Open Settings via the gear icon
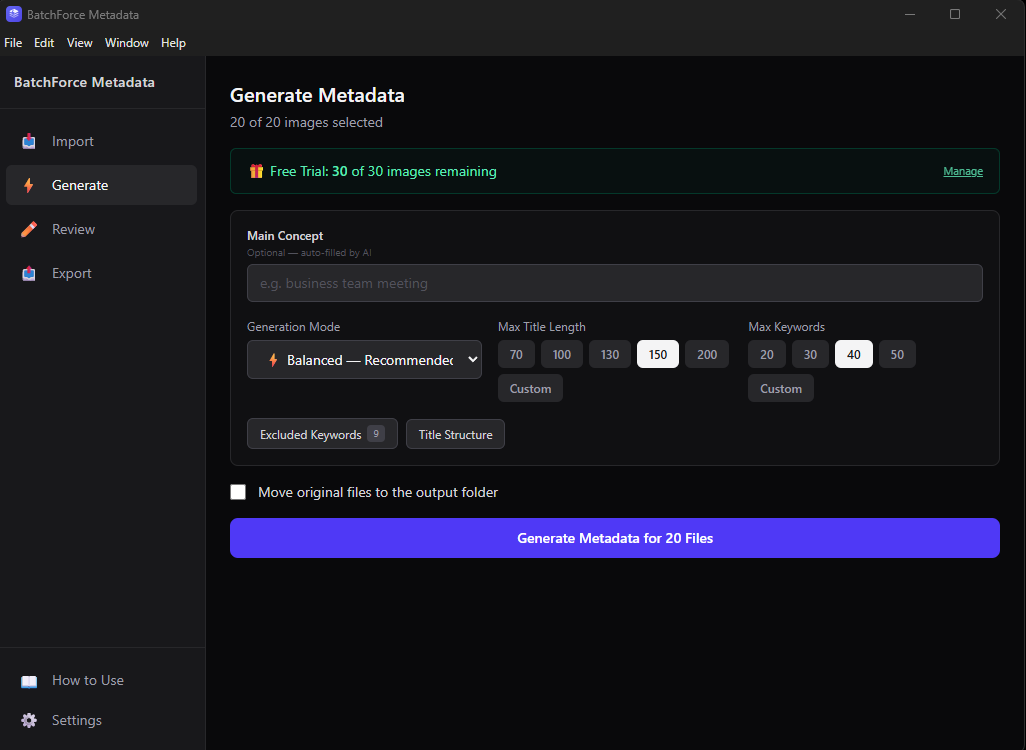 [x=29, y=720]
